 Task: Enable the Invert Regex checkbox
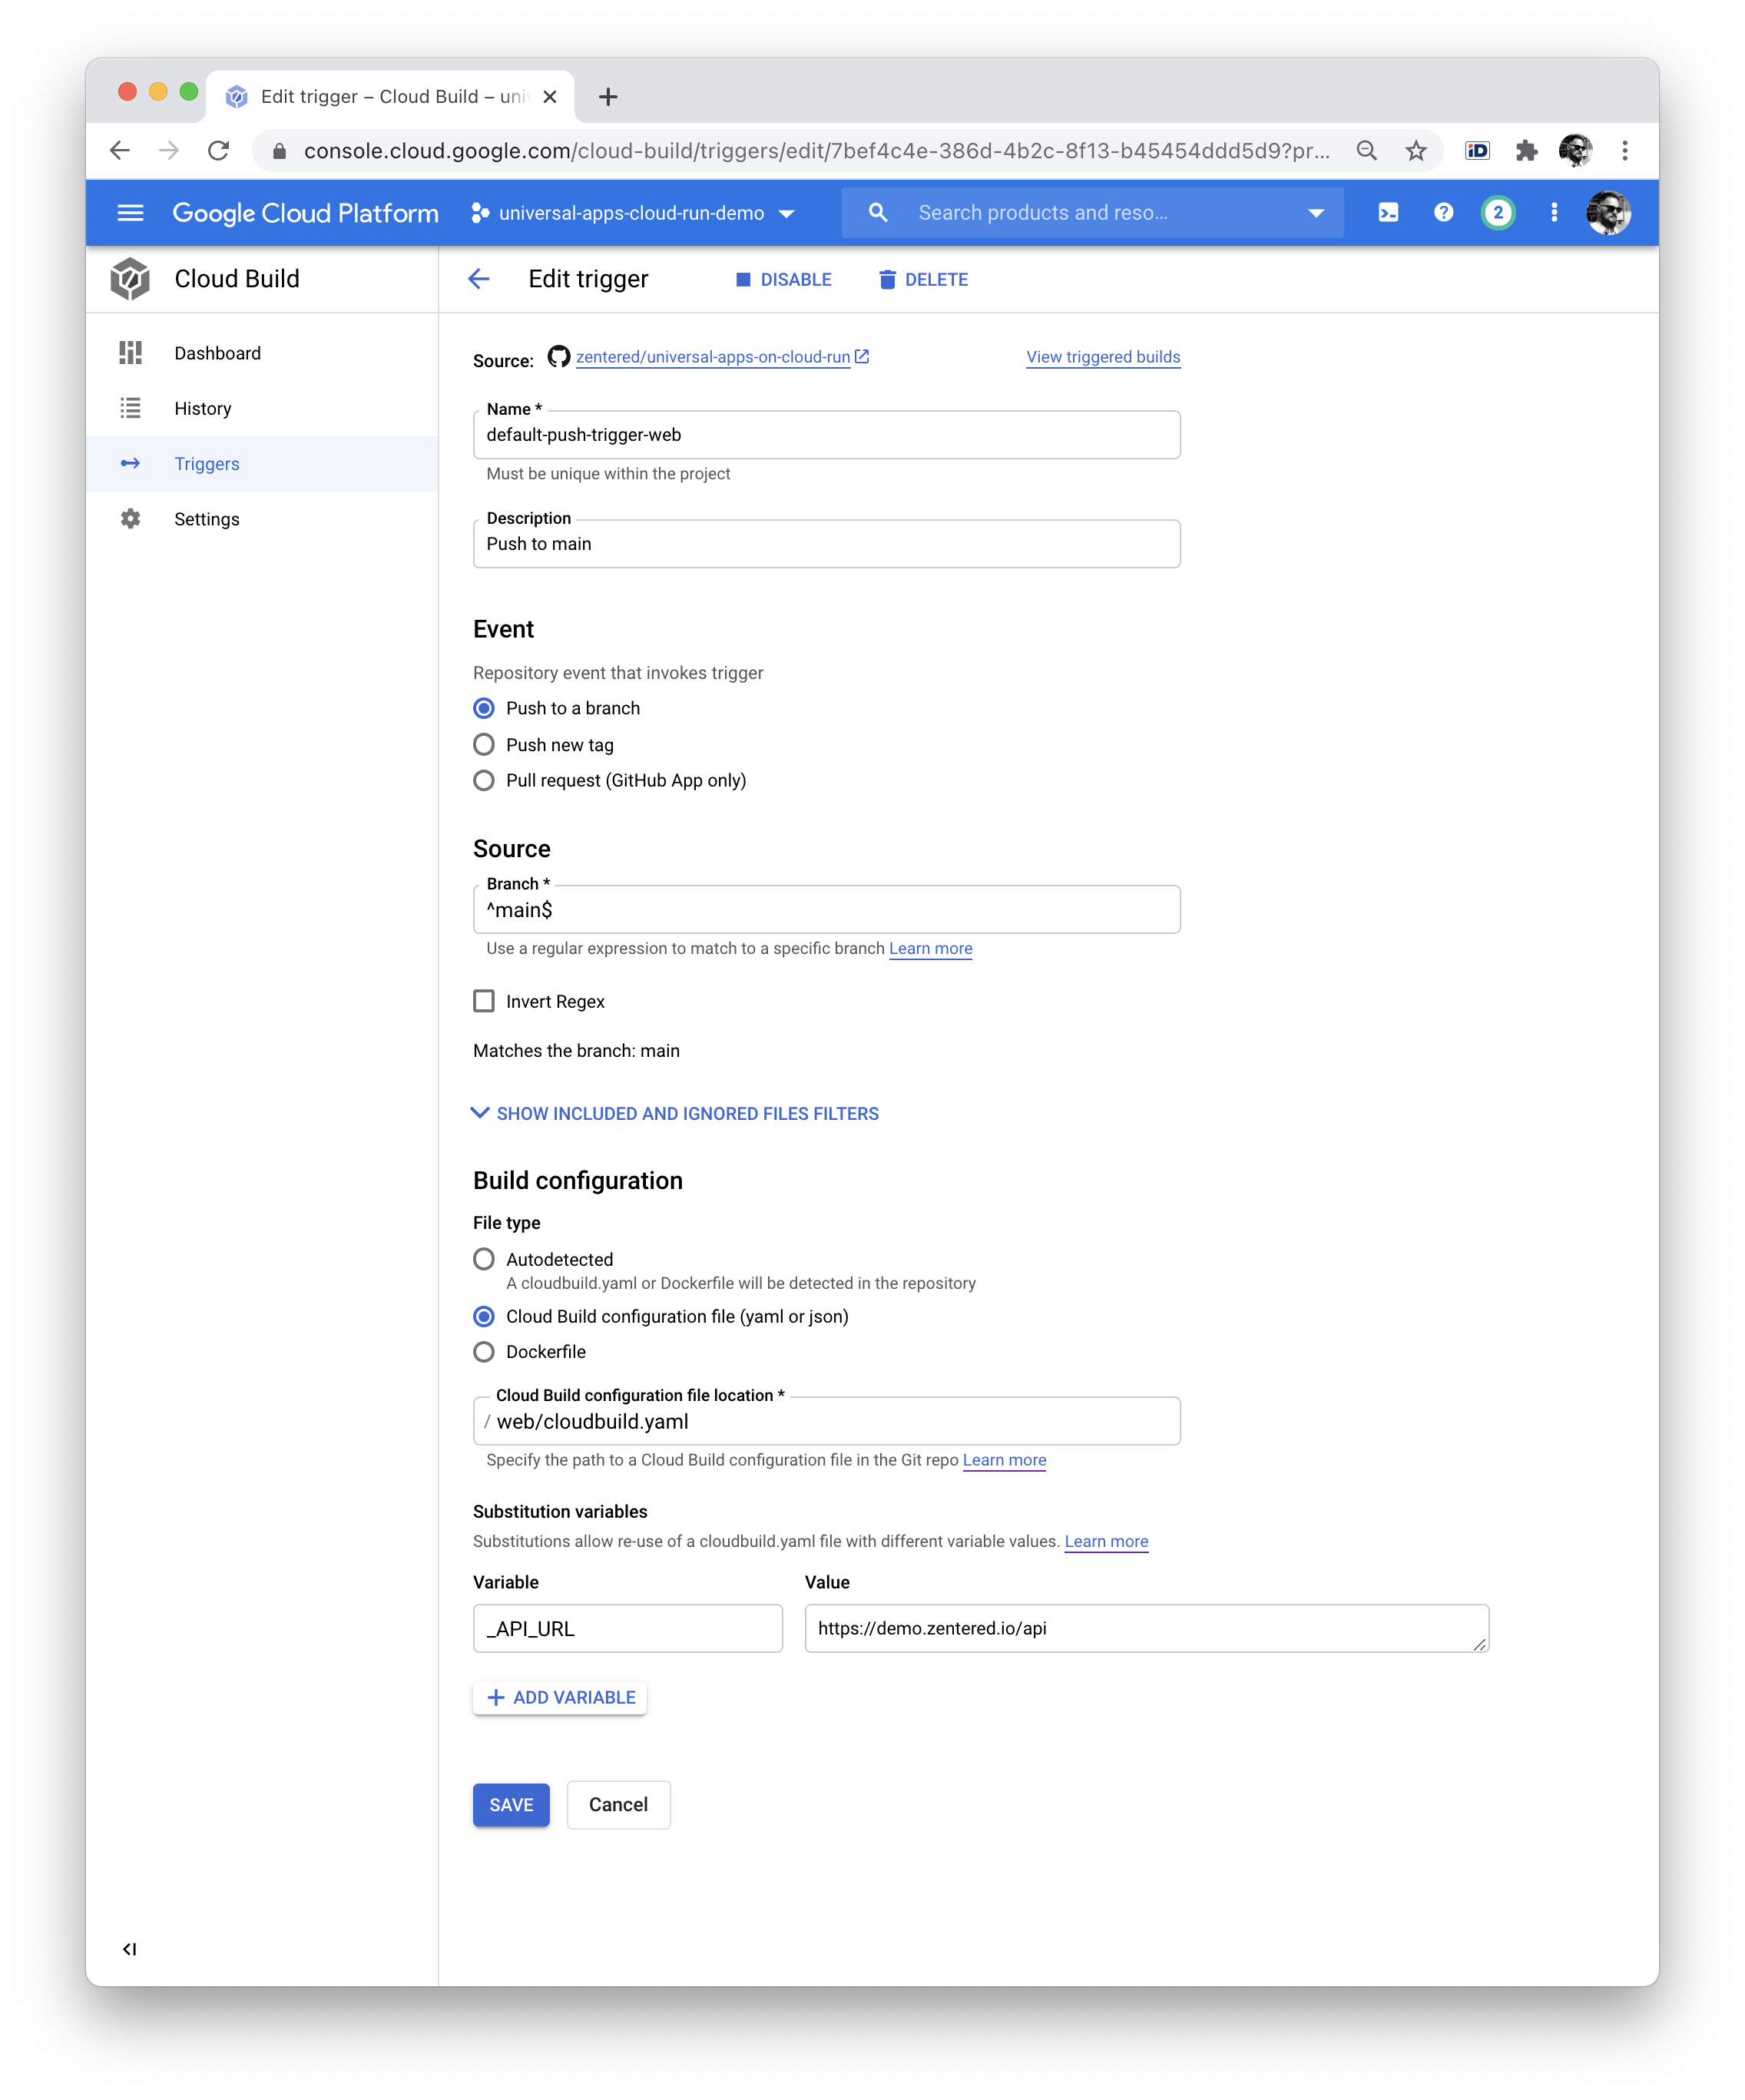pyautogui.click(x=484, y=1001)
